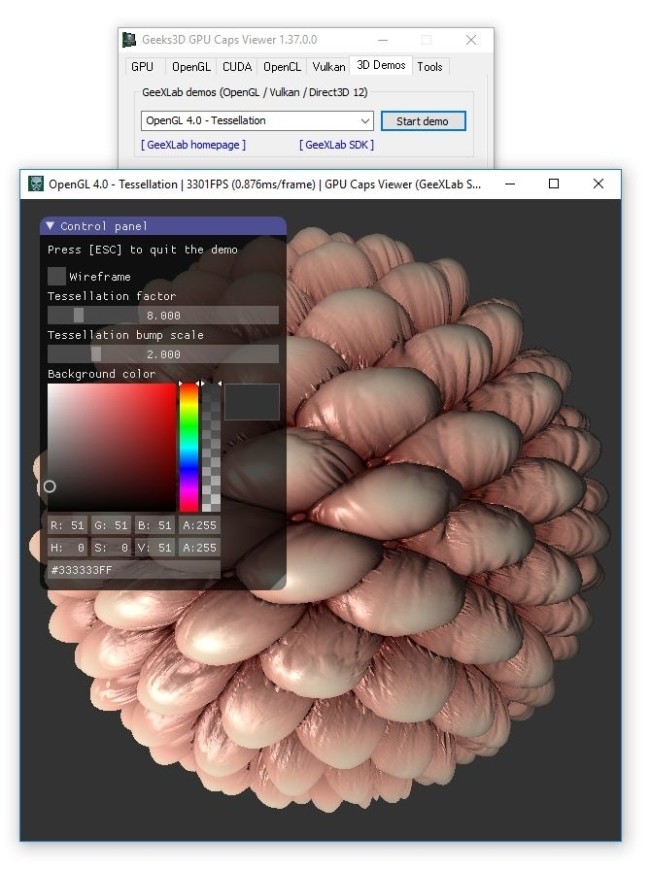Select the Vulkan tab
The width and height of the screenshot is (650, 870).
(x=328, y=67)
